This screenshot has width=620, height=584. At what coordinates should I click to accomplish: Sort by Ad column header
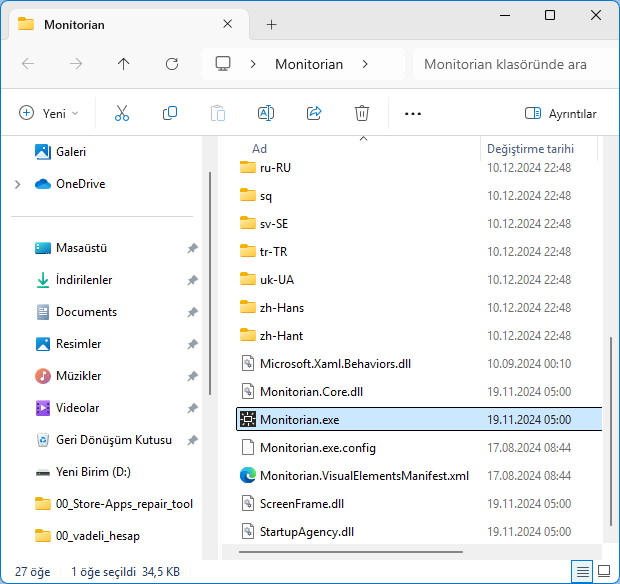click(x=259, y=149)
